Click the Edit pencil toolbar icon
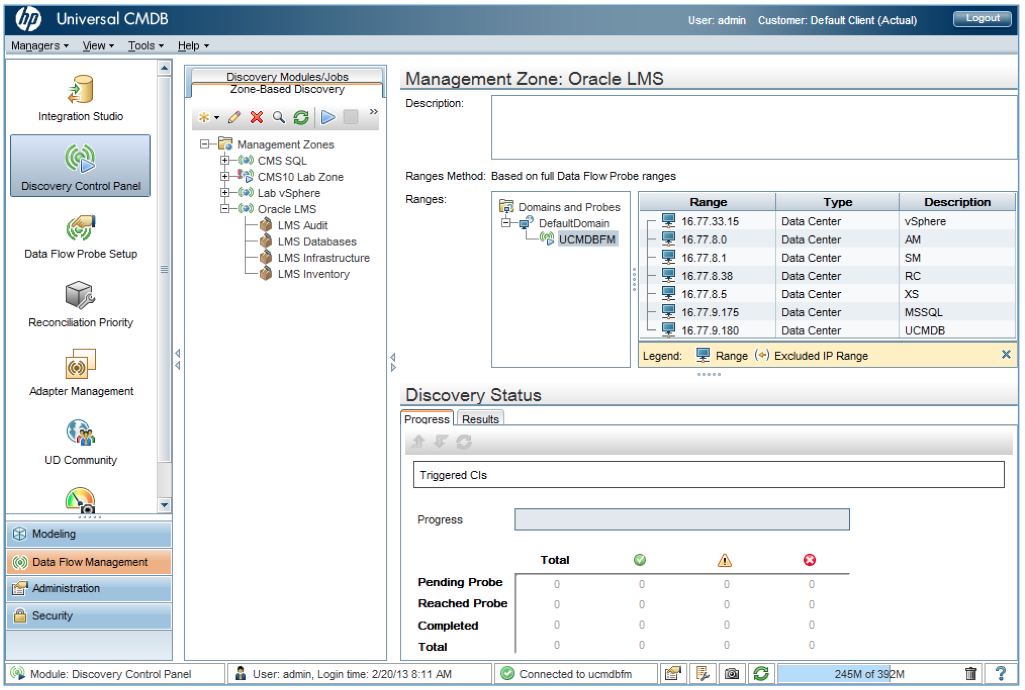The width and height of the screenshot is (1025, 690). coord(234,118)
